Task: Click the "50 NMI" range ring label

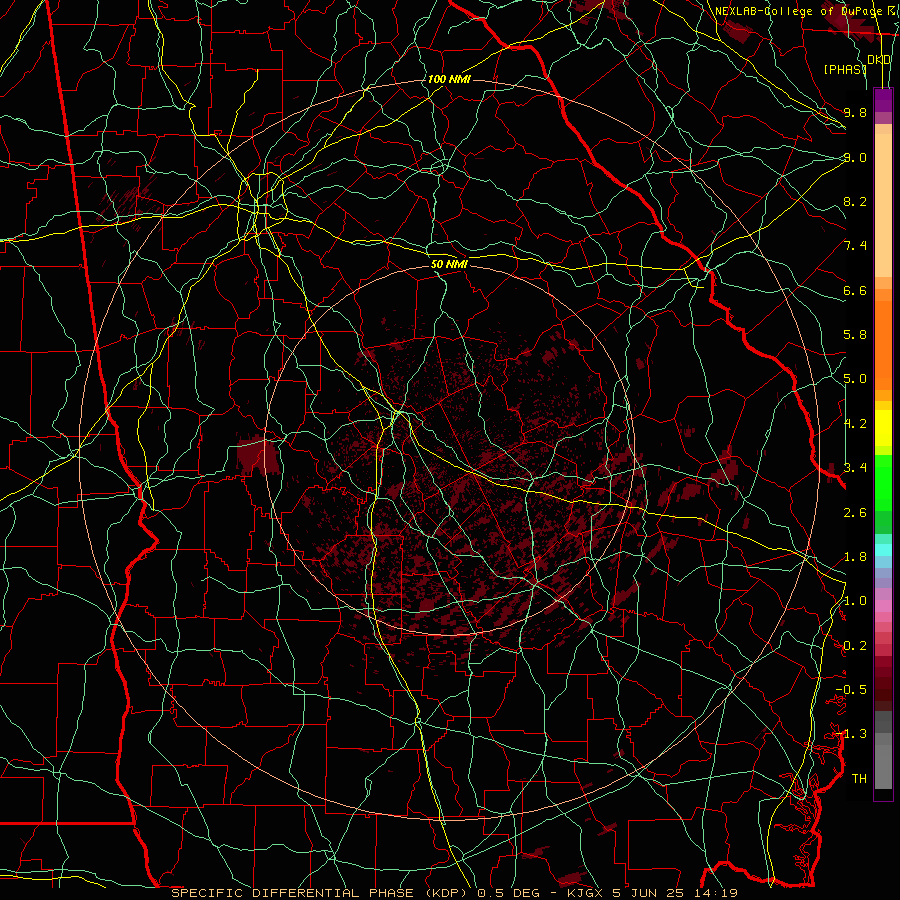Action: tap(449, 264)
